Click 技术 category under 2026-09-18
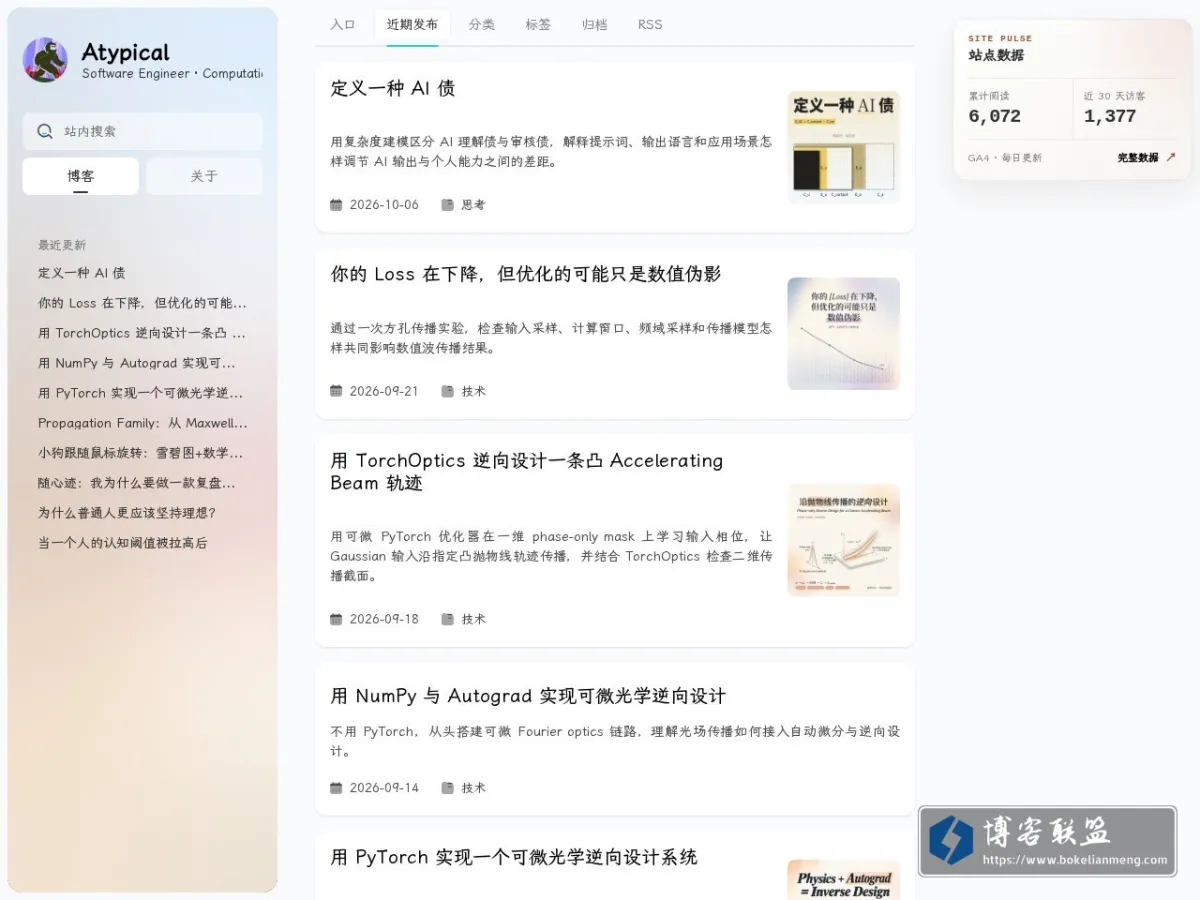 [473, 619]
